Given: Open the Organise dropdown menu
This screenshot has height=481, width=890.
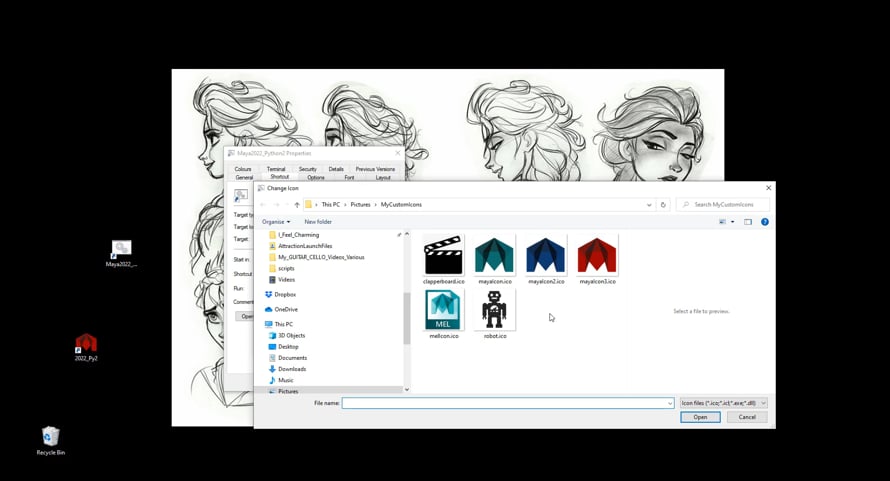Looking at the screenshot, I should click(276, 222).
